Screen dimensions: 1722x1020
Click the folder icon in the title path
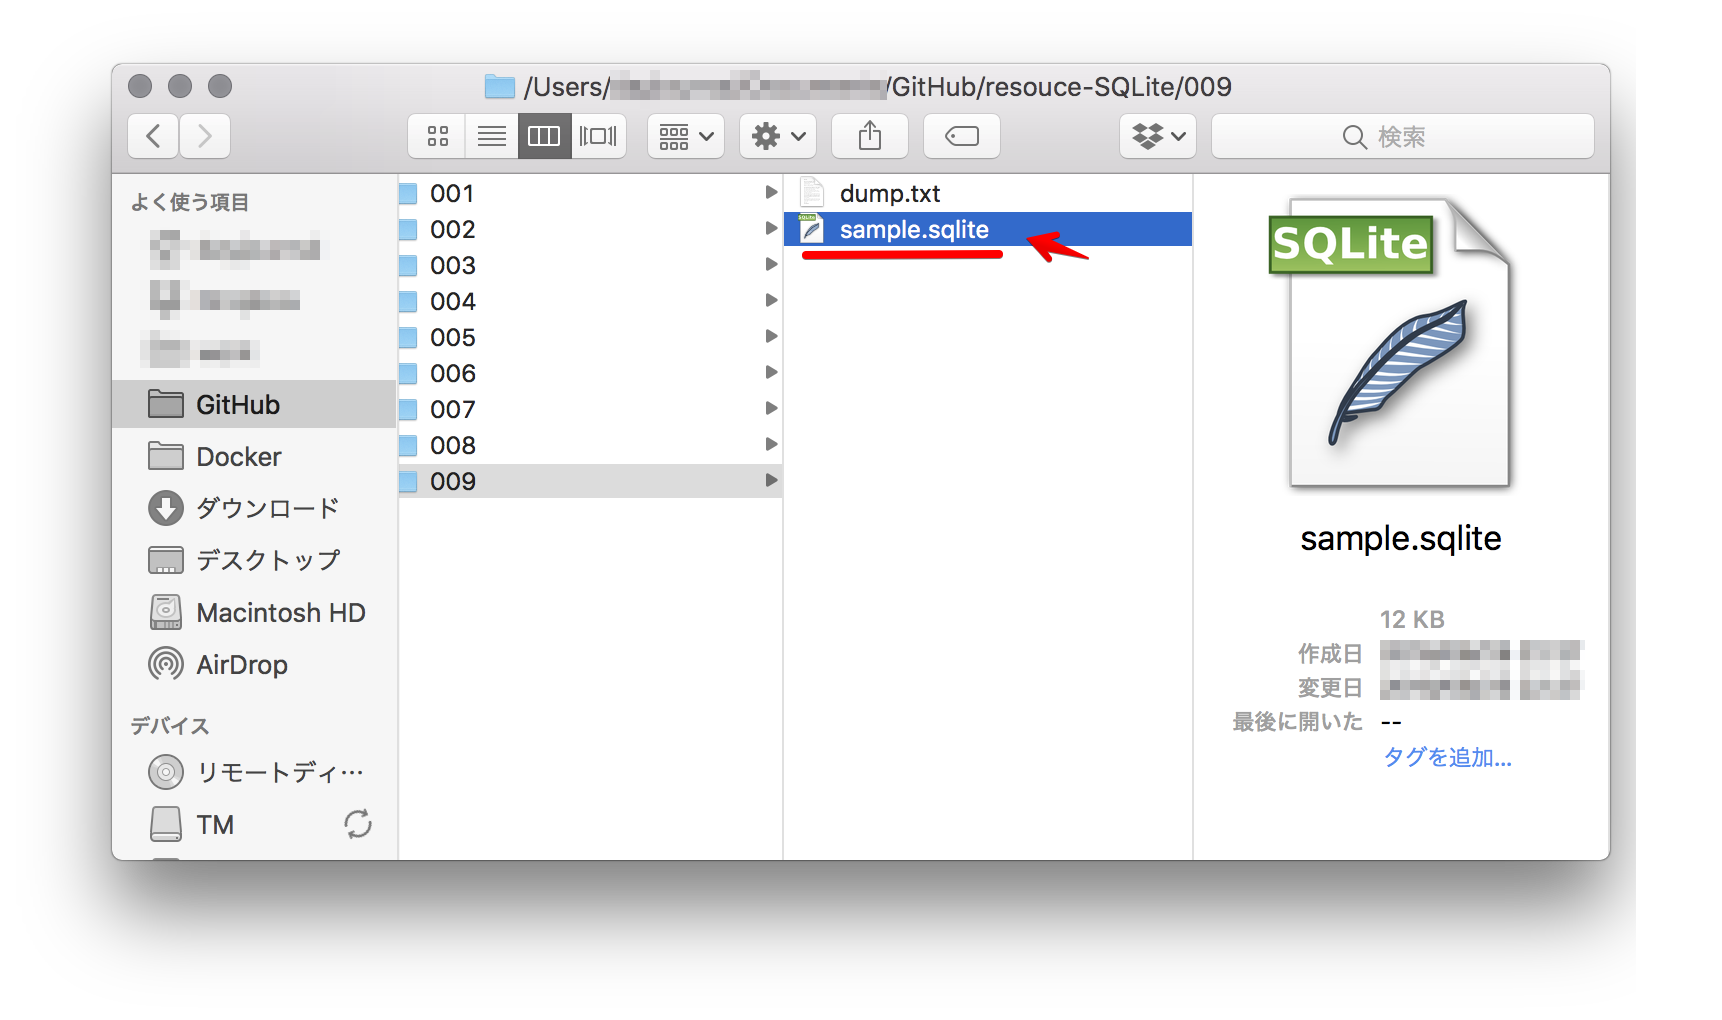499,87
